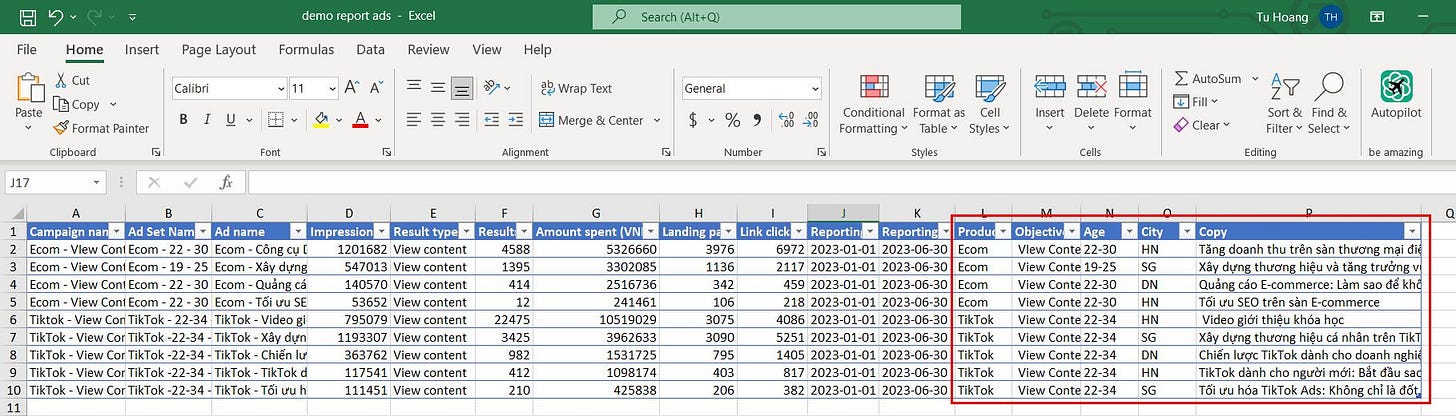
Task: Open the City column filter arrow
Action: click(x=1187, y=231)
